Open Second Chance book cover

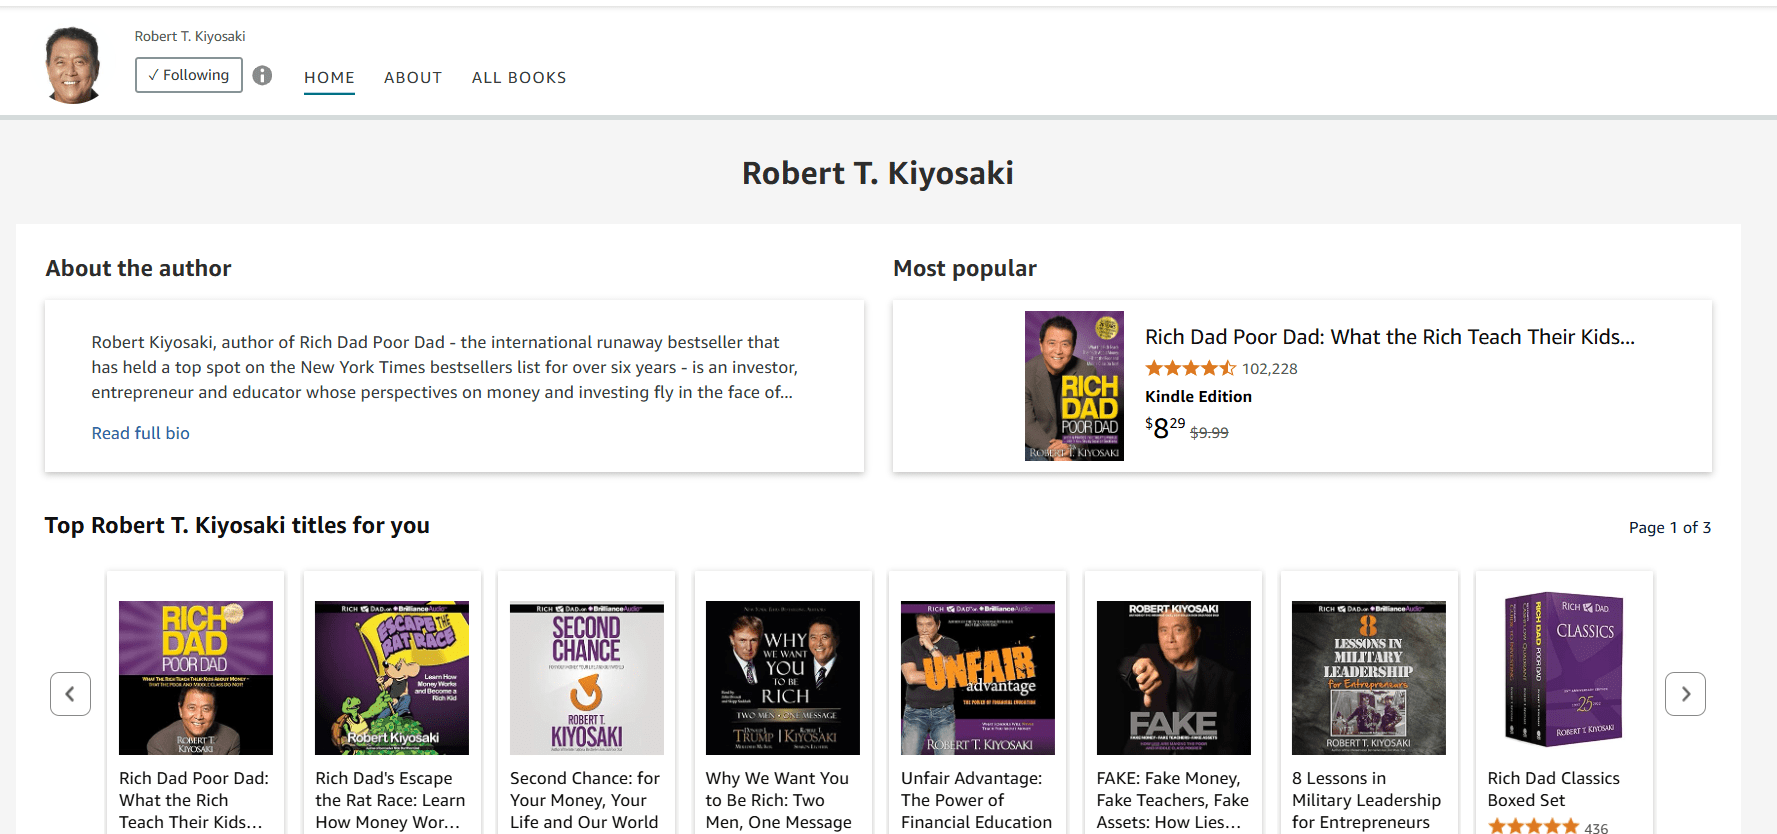587,678
